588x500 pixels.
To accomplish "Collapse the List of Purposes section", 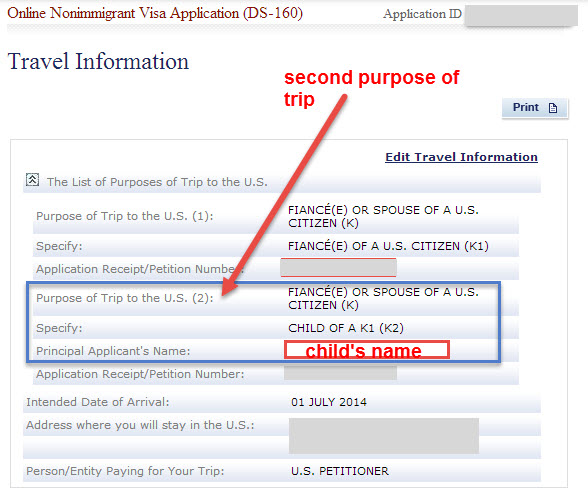I will point(32,180).
